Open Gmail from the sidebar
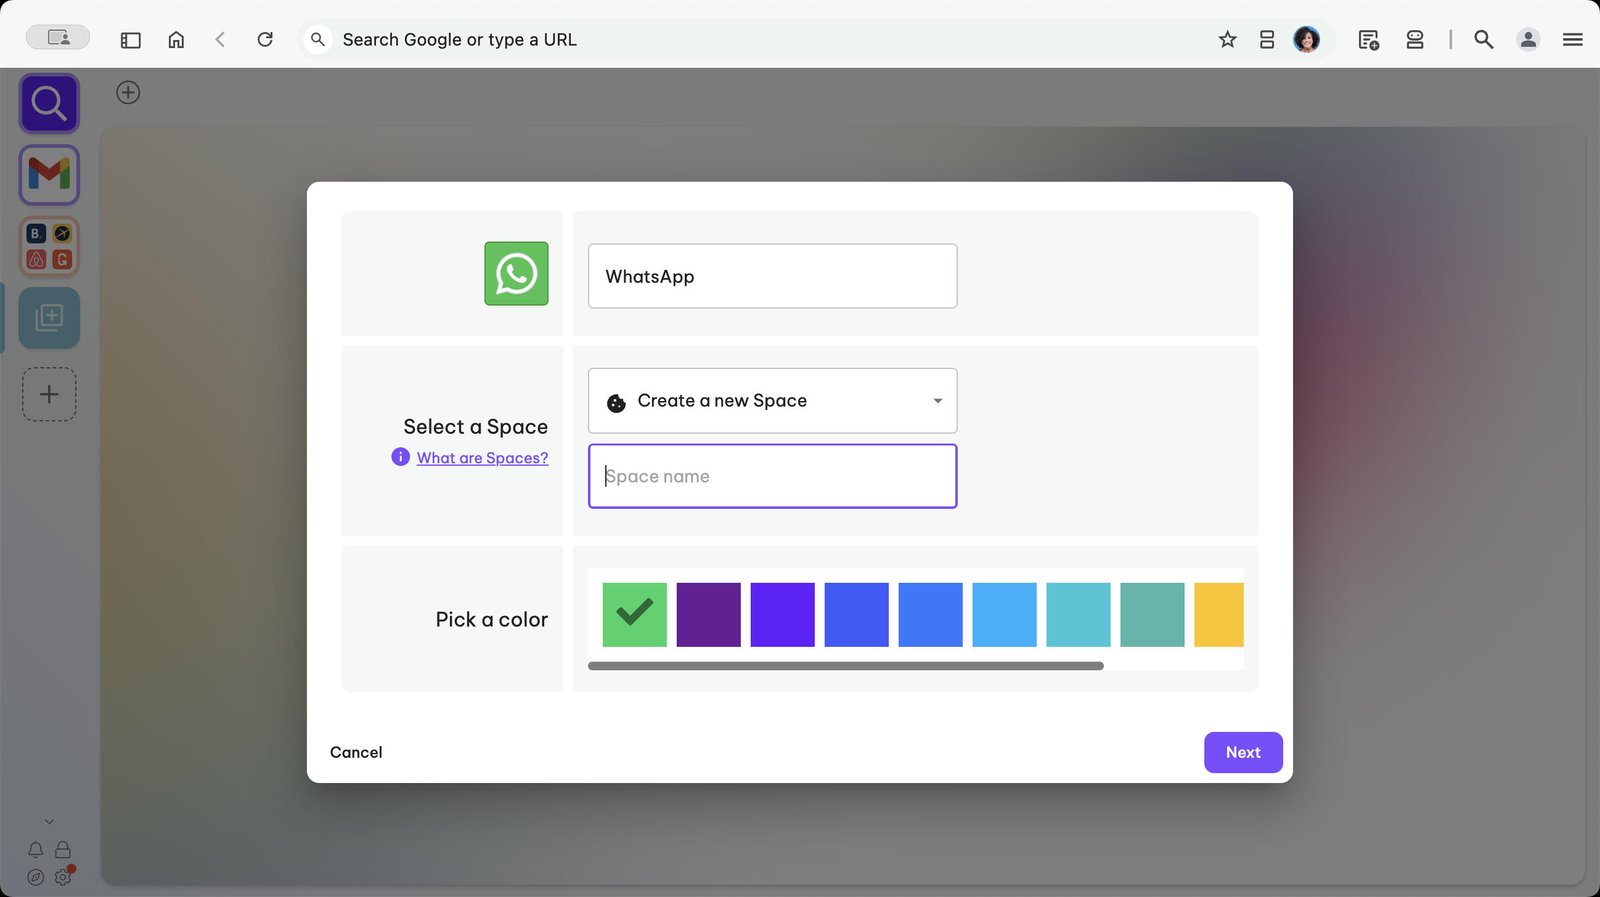 point(49,175)
